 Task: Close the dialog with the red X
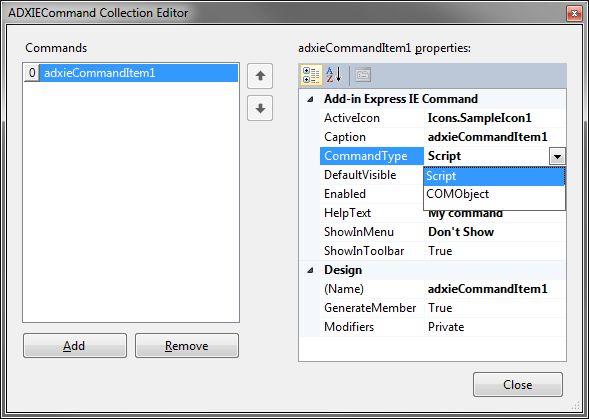click(x=574, y=14)
